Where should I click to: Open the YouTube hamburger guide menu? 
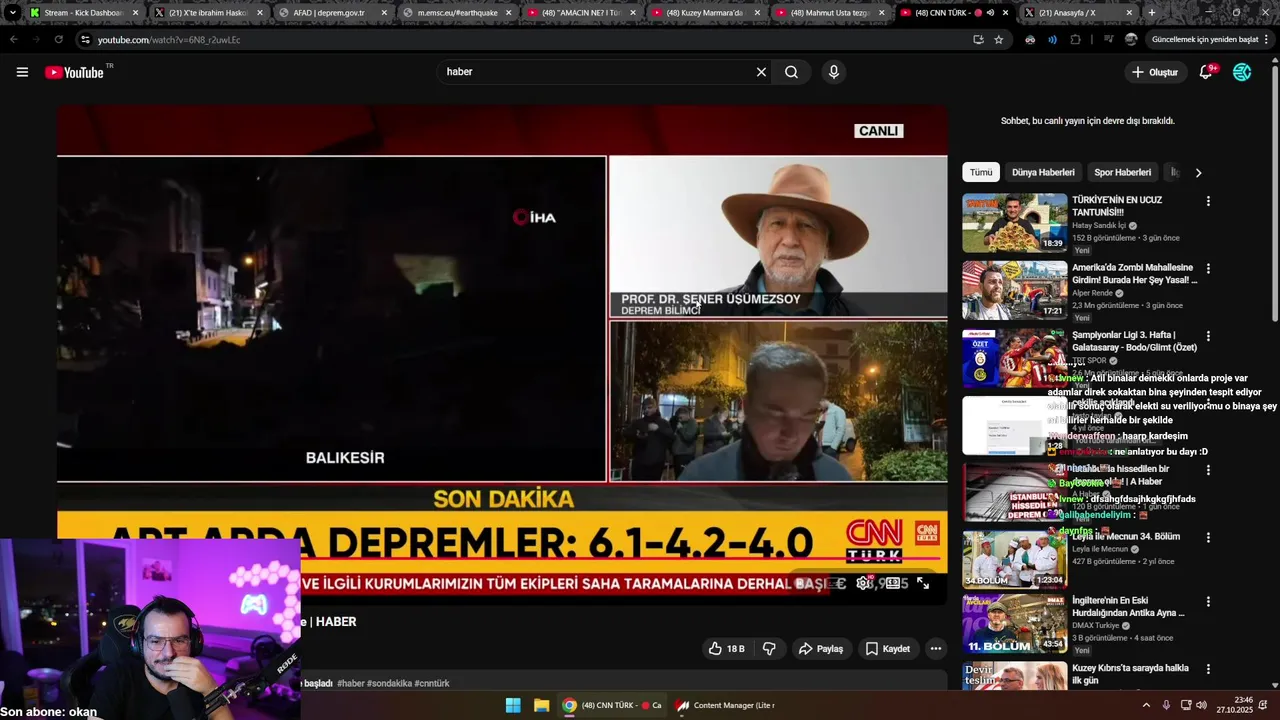pyautogui.click(x=22, y=72)
